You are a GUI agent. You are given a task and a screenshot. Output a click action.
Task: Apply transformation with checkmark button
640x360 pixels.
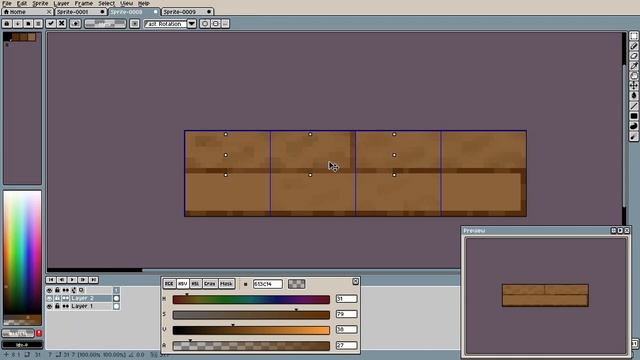[x=51, y=24]
